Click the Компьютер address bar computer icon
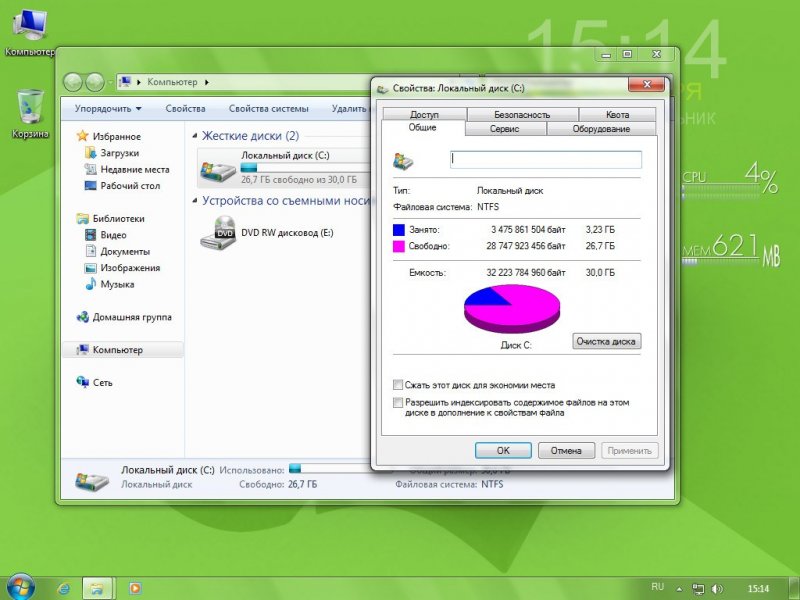Screen dimensions: 800x600 tap(125, 82)
